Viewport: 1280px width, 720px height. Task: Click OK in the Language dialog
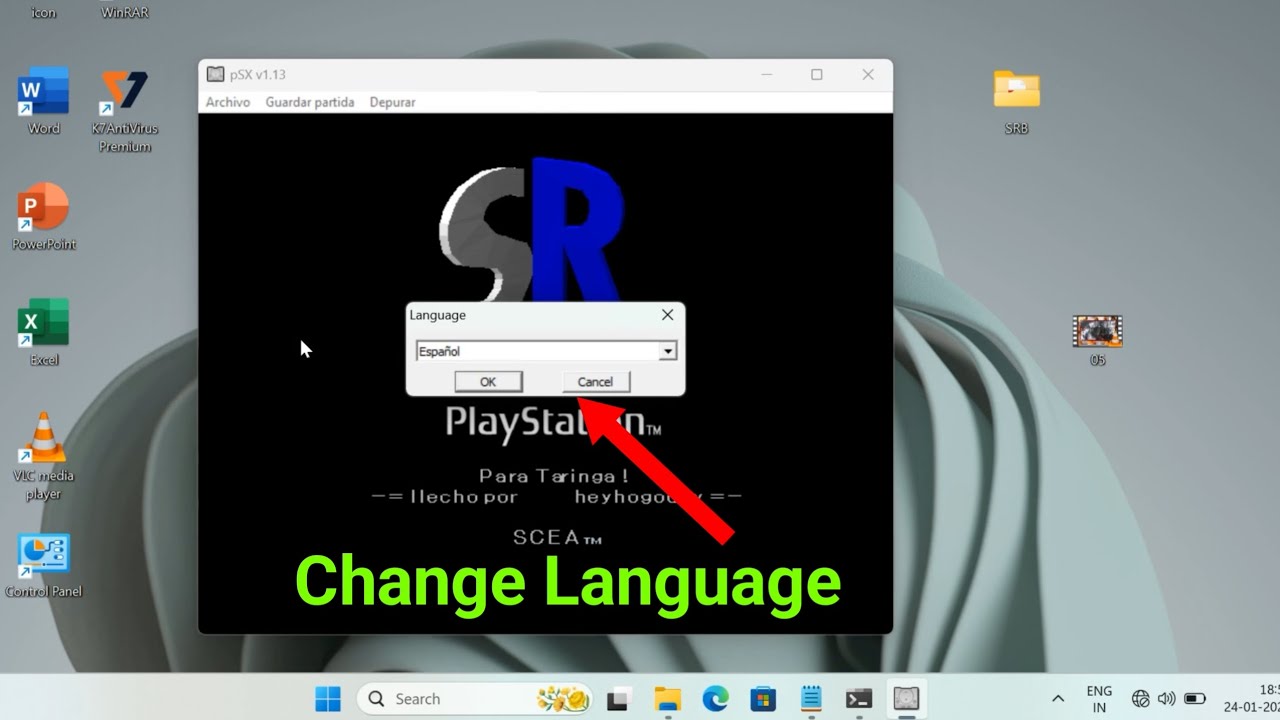click(488, 382)
